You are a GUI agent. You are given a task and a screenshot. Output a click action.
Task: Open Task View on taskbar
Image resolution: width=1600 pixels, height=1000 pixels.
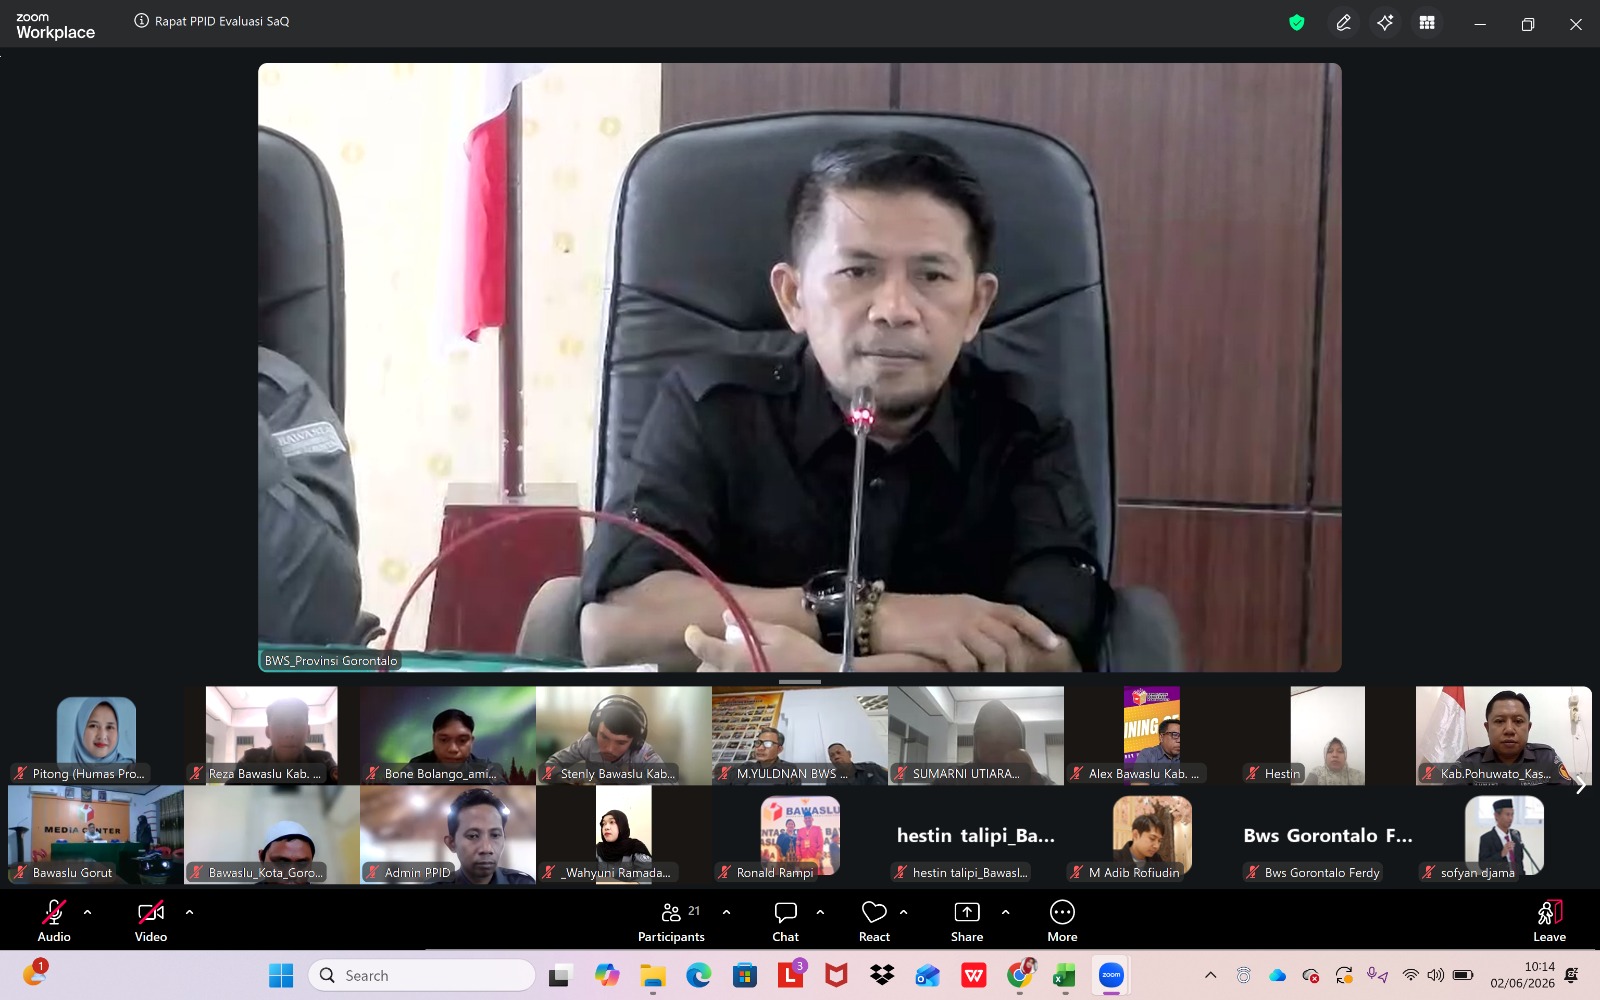point(560,975)
